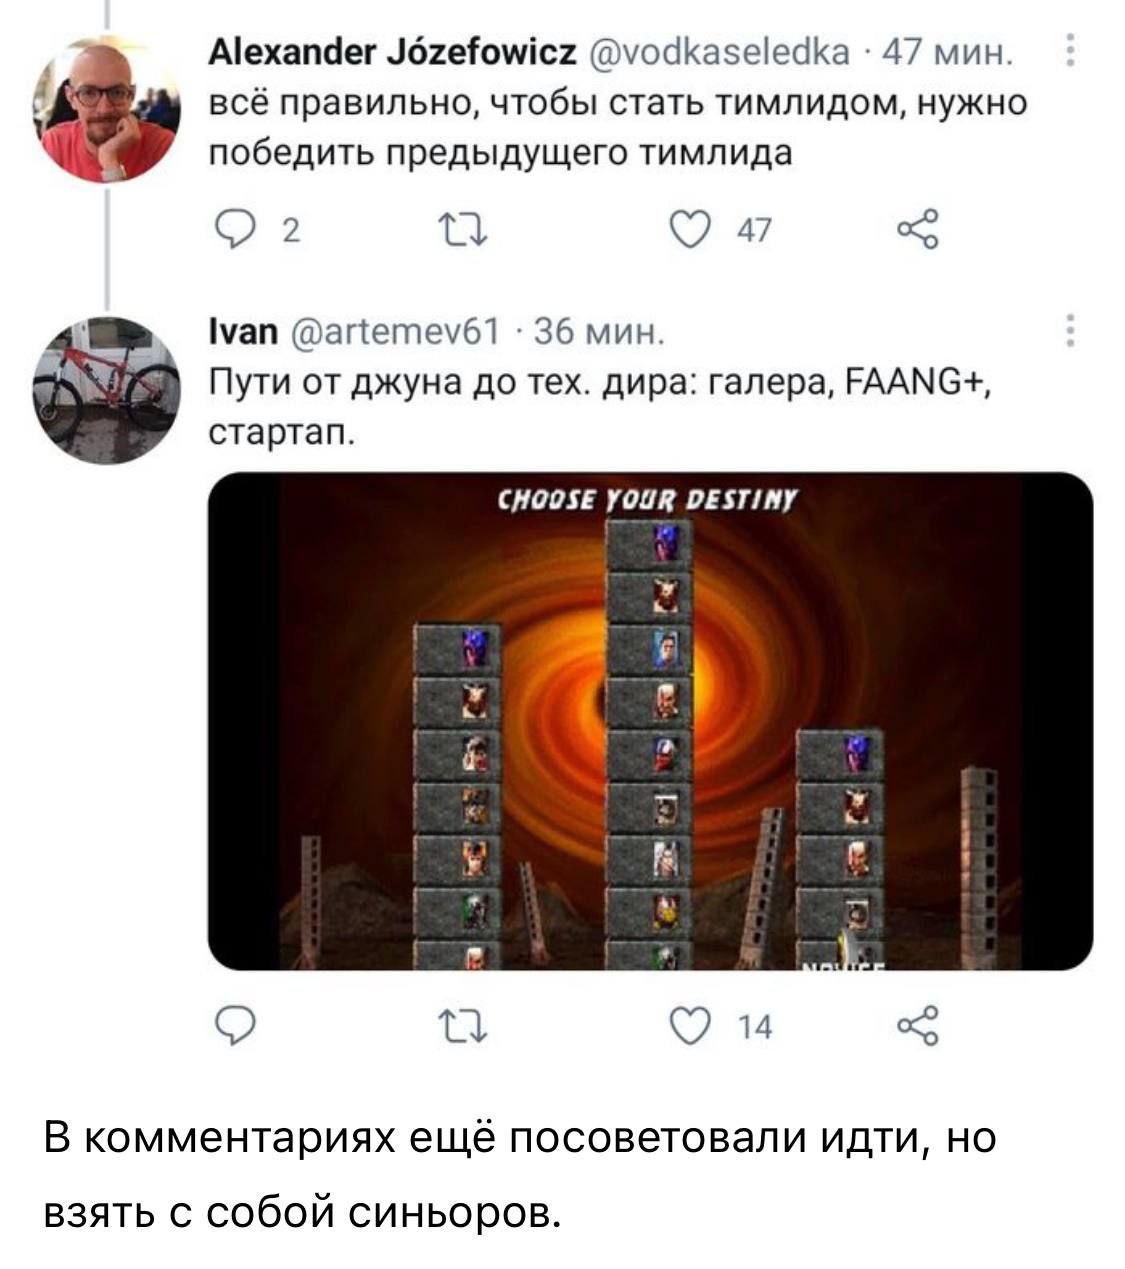
Task: Open more options for Ivan's tweet
Action: pyautogui.click(x=1070, y=330)
